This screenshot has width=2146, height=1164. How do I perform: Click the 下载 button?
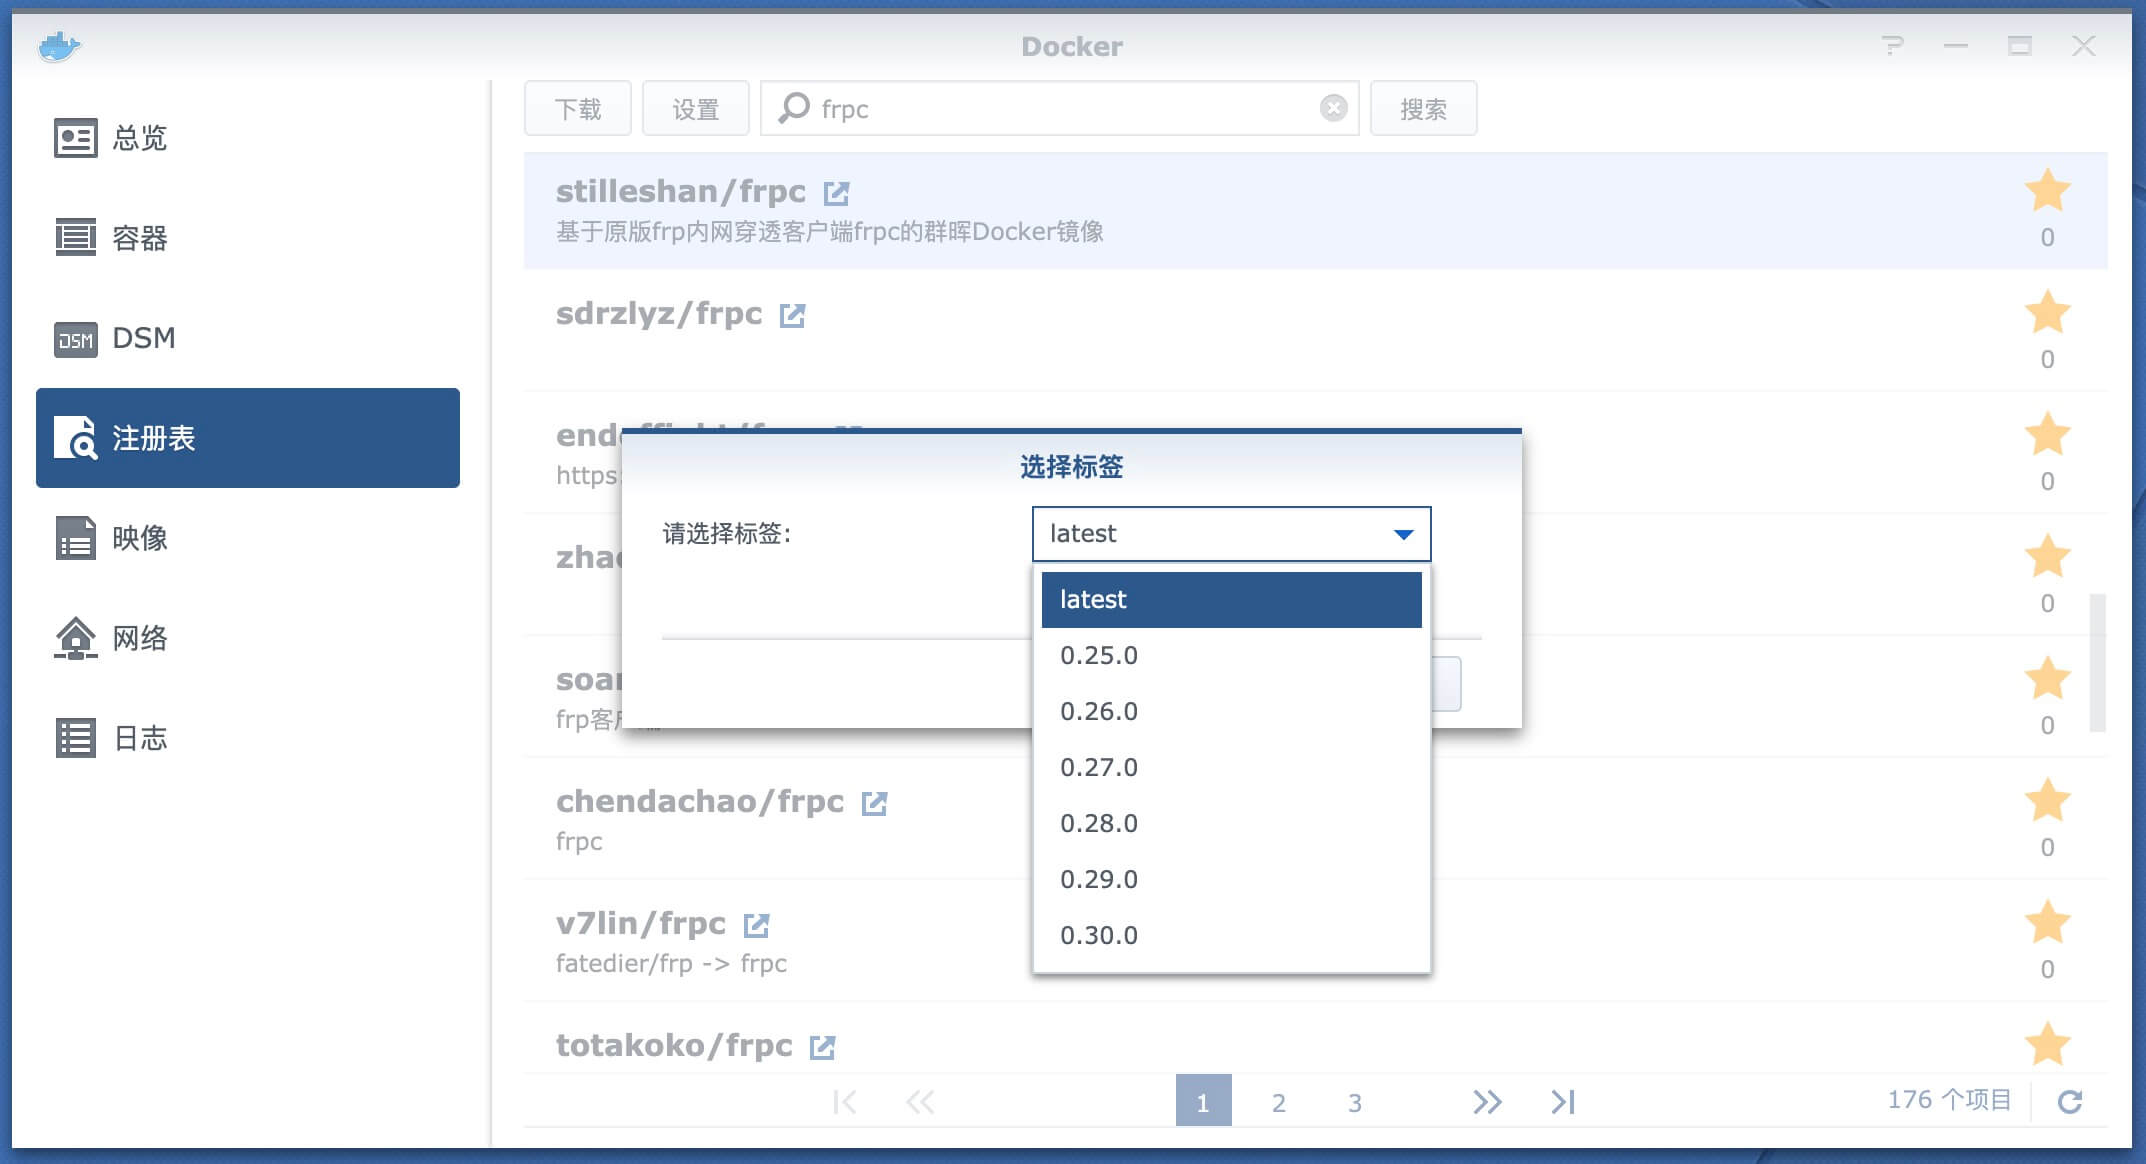tap(577, 108)
